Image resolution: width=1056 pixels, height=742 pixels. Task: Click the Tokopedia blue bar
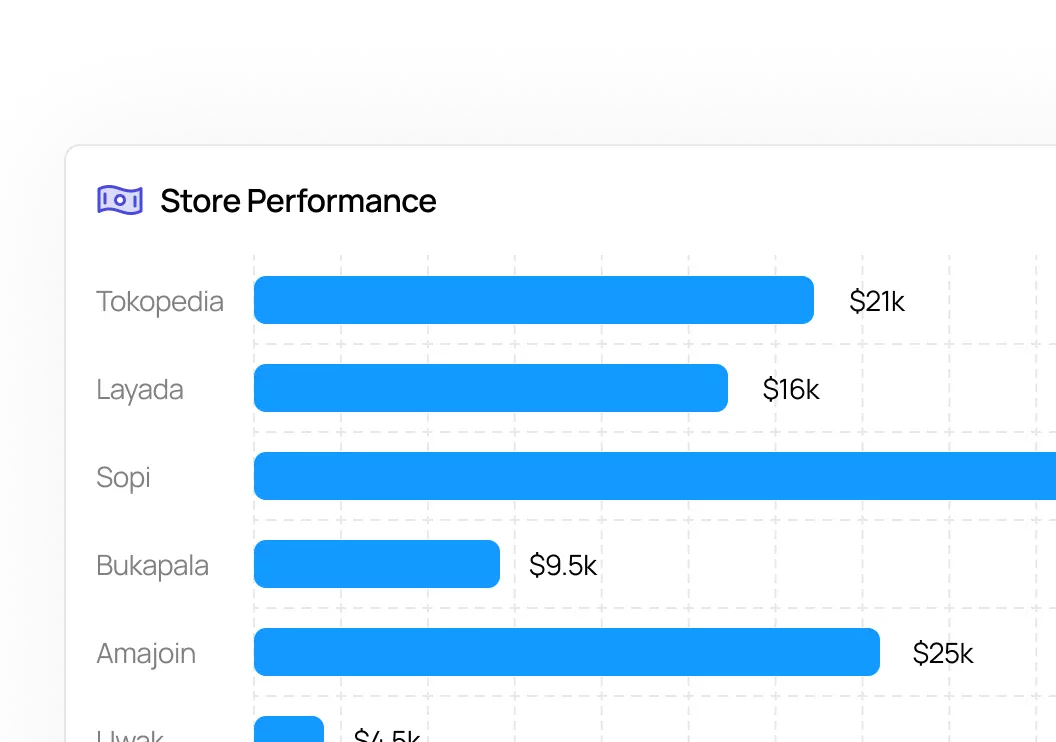click(x=533, y=300)
